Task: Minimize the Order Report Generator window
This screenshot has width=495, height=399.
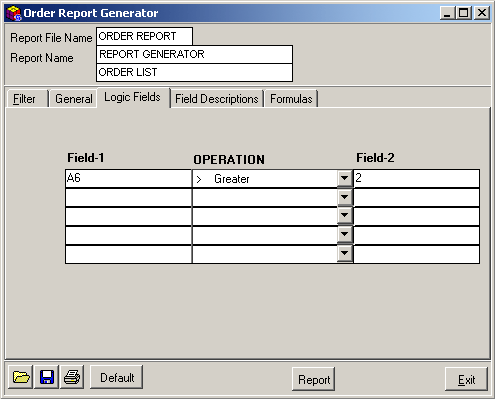Action: pyautogui.click(x=448, y=13)
